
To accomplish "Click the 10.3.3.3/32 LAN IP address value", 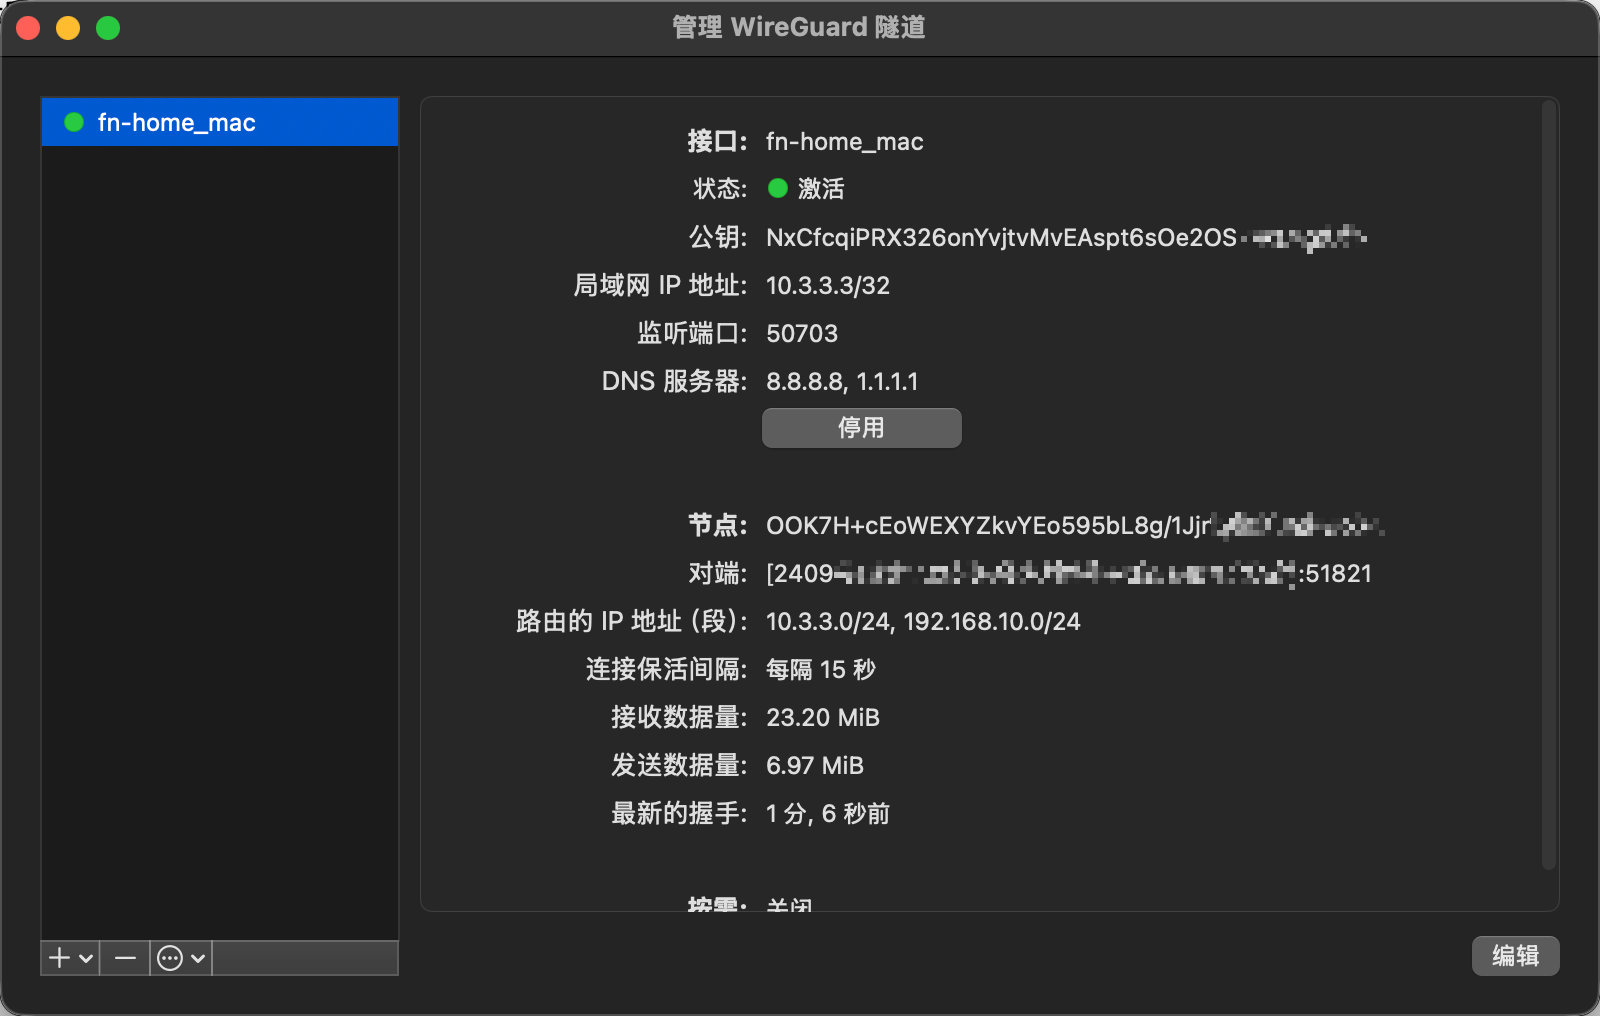I will pos(827,285).
